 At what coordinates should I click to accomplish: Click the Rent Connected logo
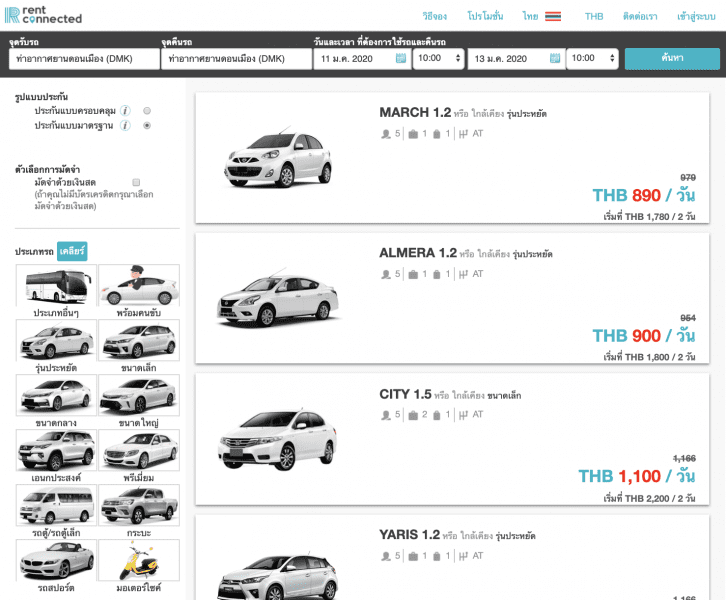pyautogui.click(x=43, y=15)
